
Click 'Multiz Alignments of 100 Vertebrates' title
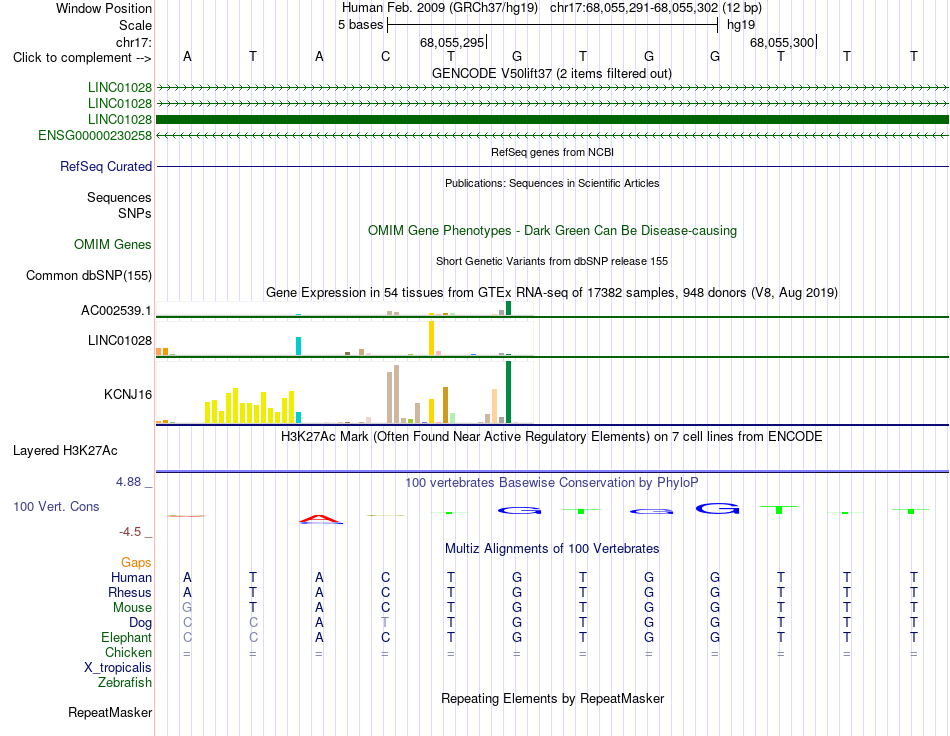point(552,549)
